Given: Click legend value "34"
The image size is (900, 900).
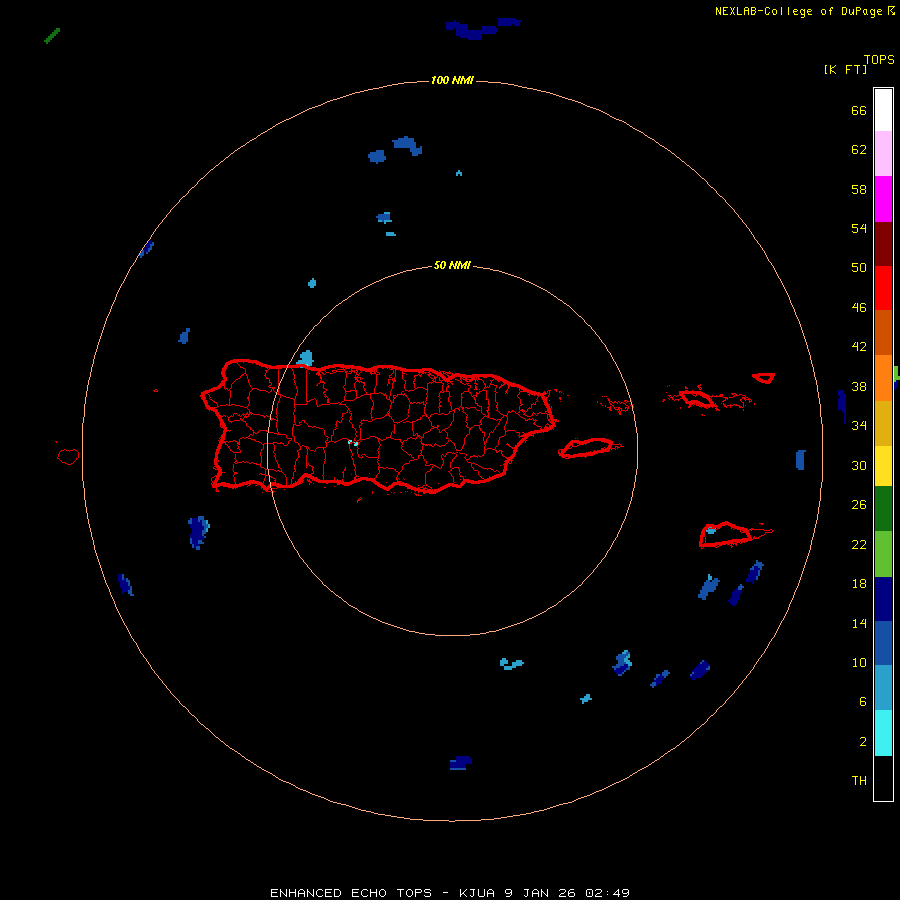Looking at the screenshot, I should (859, 425).
